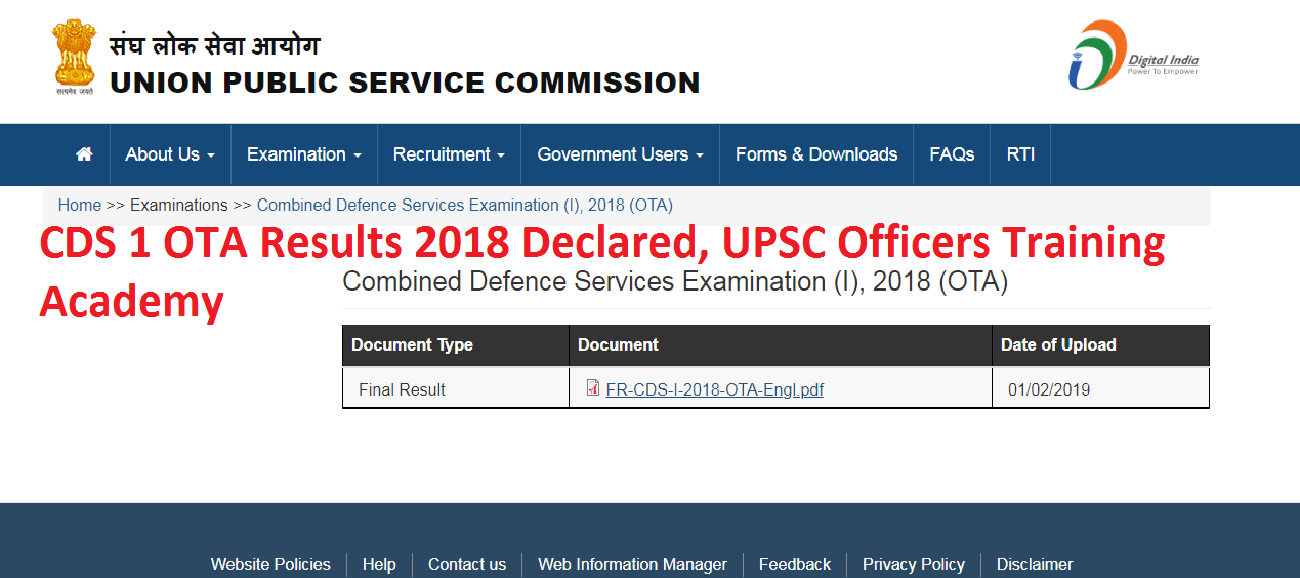The height and width of the screenshot is (578, 1300).
Task: Click the Help footer link
Action: click(379, 564)
